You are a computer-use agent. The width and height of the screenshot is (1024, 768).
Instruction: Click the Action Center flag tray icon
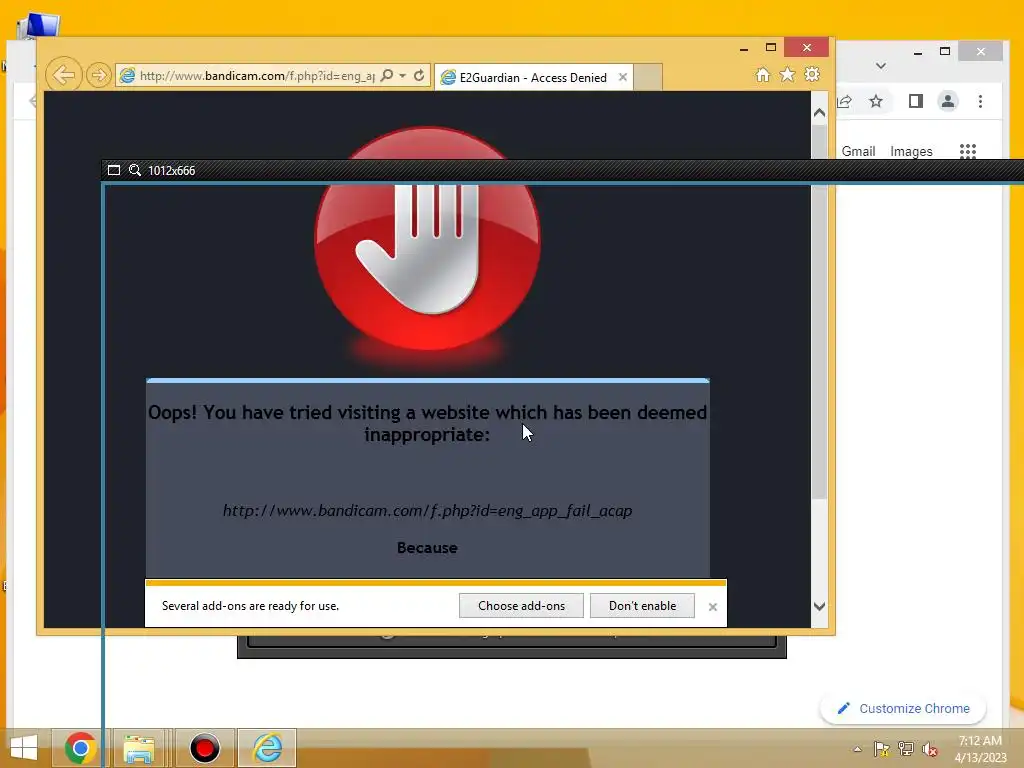881,749
